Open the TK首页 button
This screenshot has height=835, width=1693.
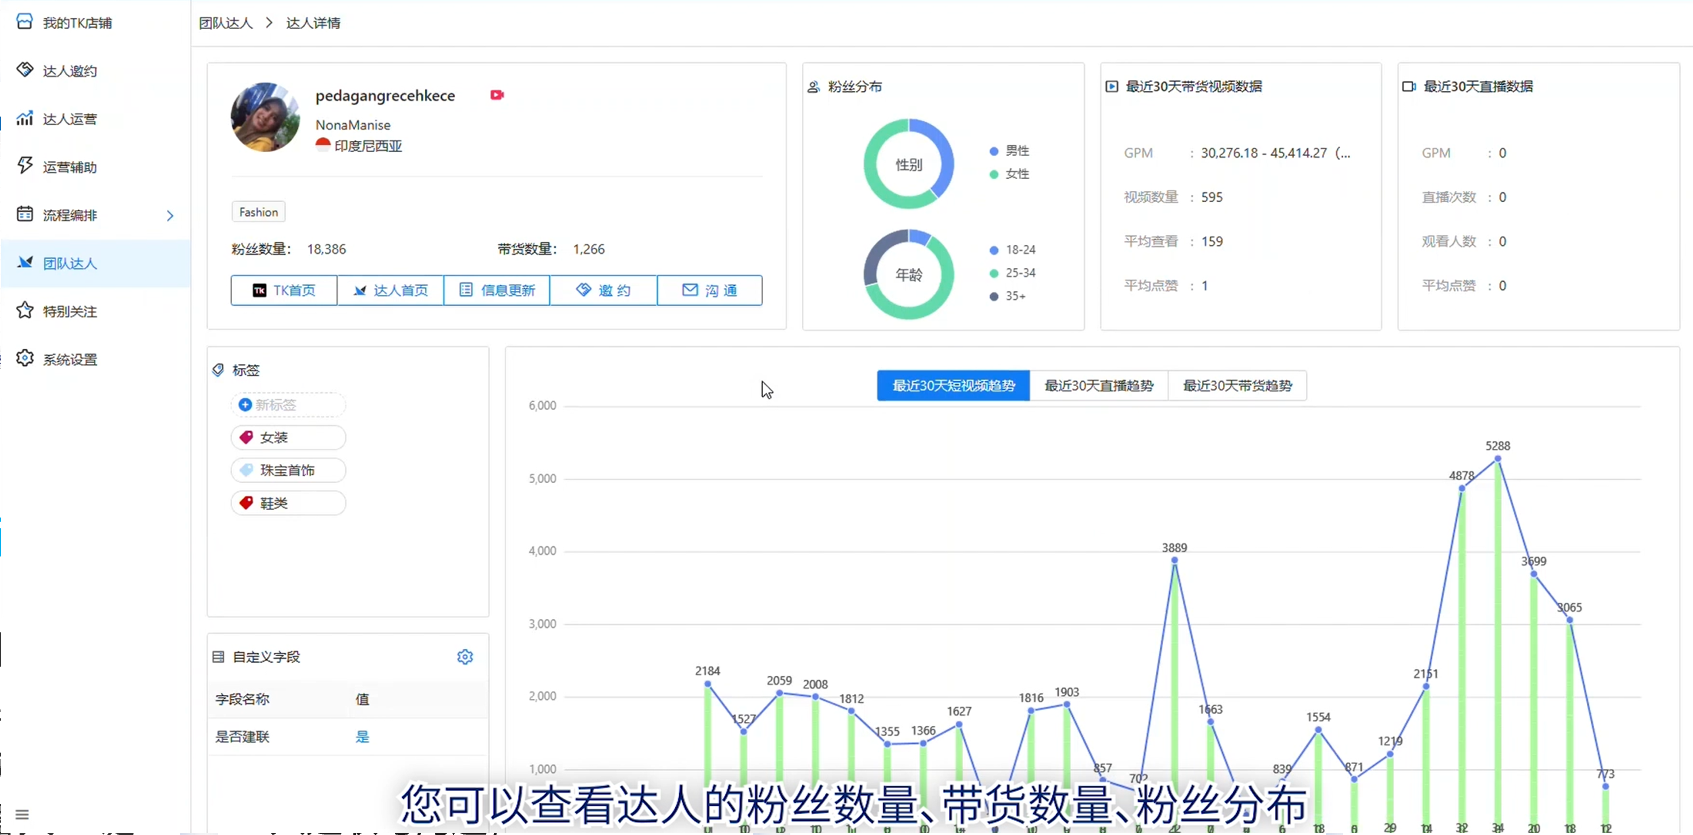(284, 290)
